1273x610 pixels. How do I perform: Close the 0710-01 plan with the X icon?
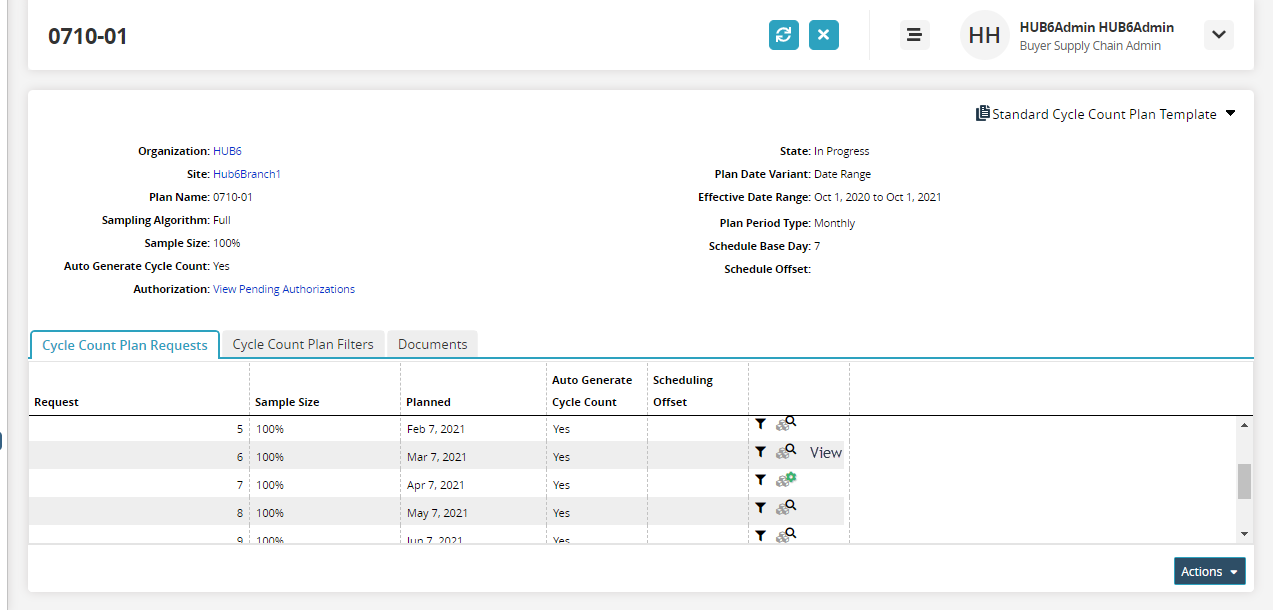coord(824,35)
